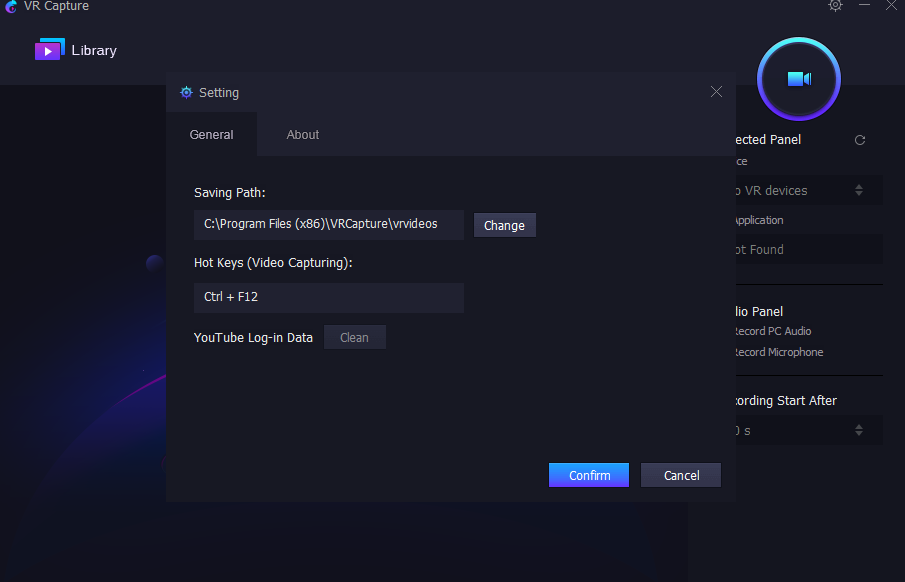
Task: Open the Recording Start After delay dropdown
Action: tap(809, 430)
